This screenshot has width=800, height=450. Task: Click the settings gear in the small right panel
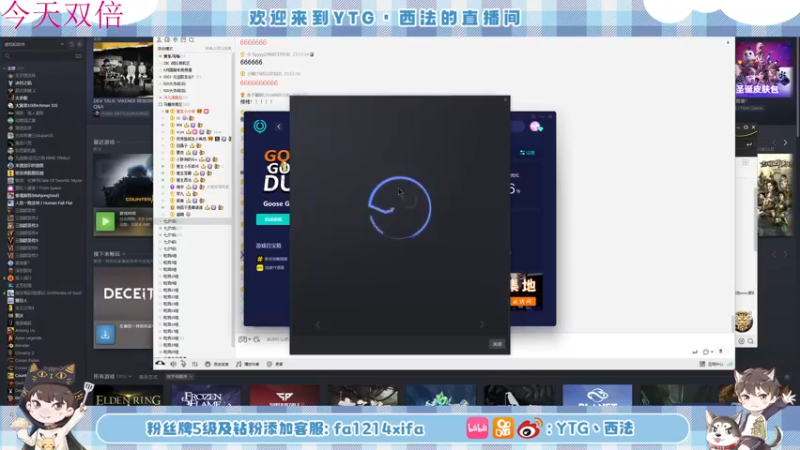tap(741, 341)
